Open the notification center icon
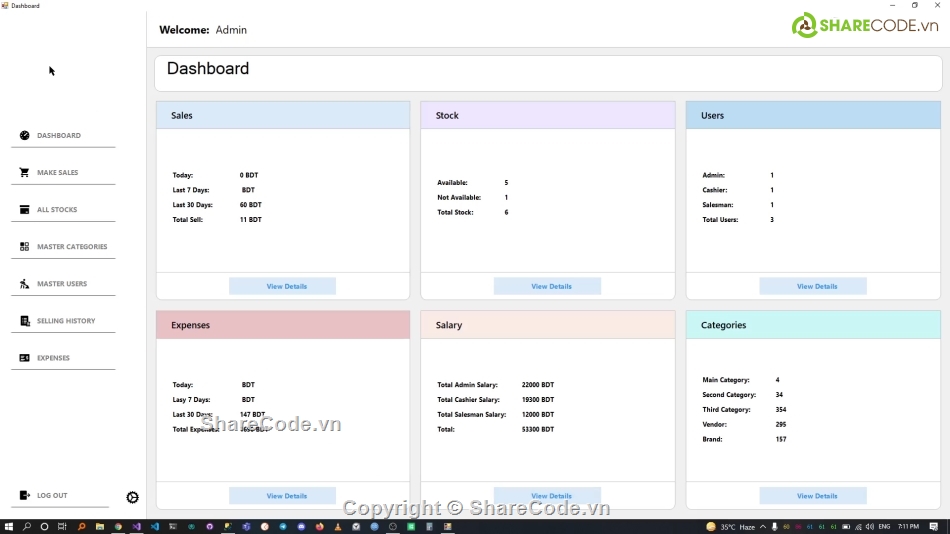This screenshot has width=950, height=534. [x=934, y=527]
